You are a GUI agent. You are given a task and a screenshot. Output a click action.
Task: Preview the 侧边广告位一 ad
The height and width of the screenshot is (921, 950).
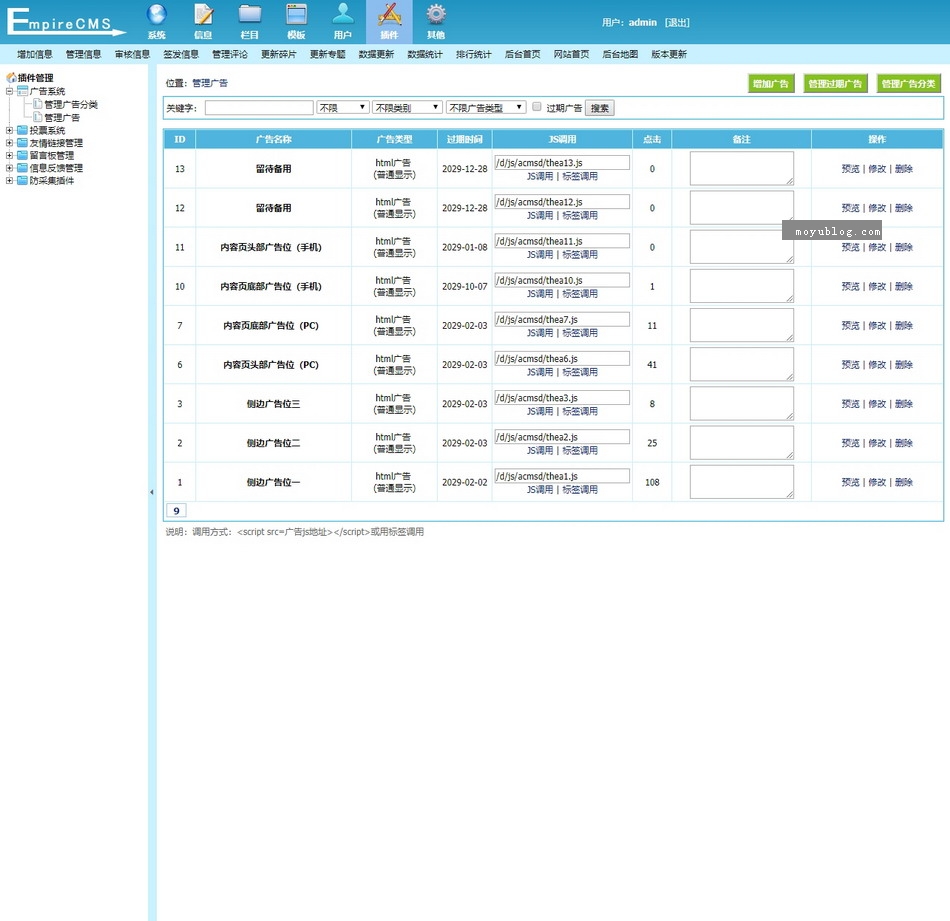pos(850,482)
